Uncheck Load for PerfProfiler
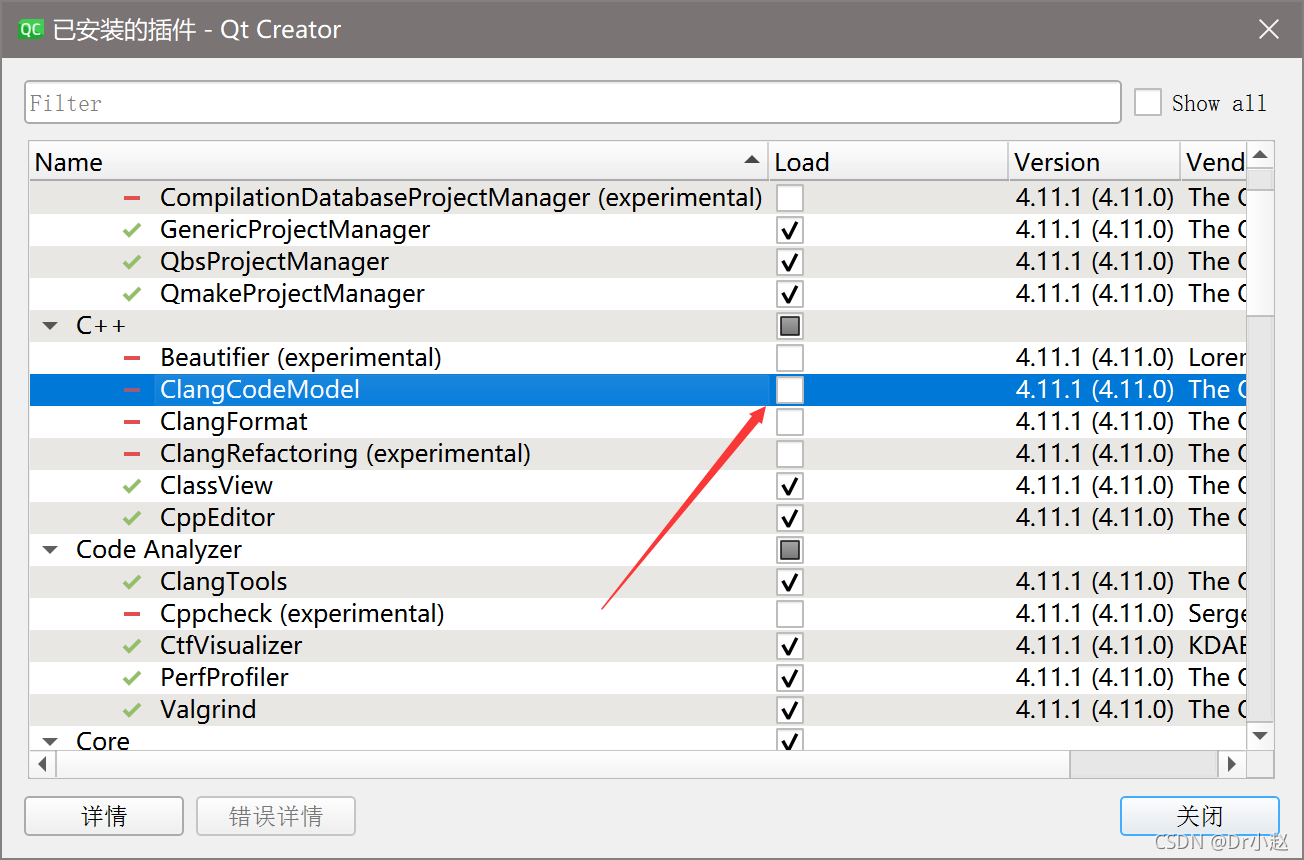 pyautogui.click(x=790, y=678)
